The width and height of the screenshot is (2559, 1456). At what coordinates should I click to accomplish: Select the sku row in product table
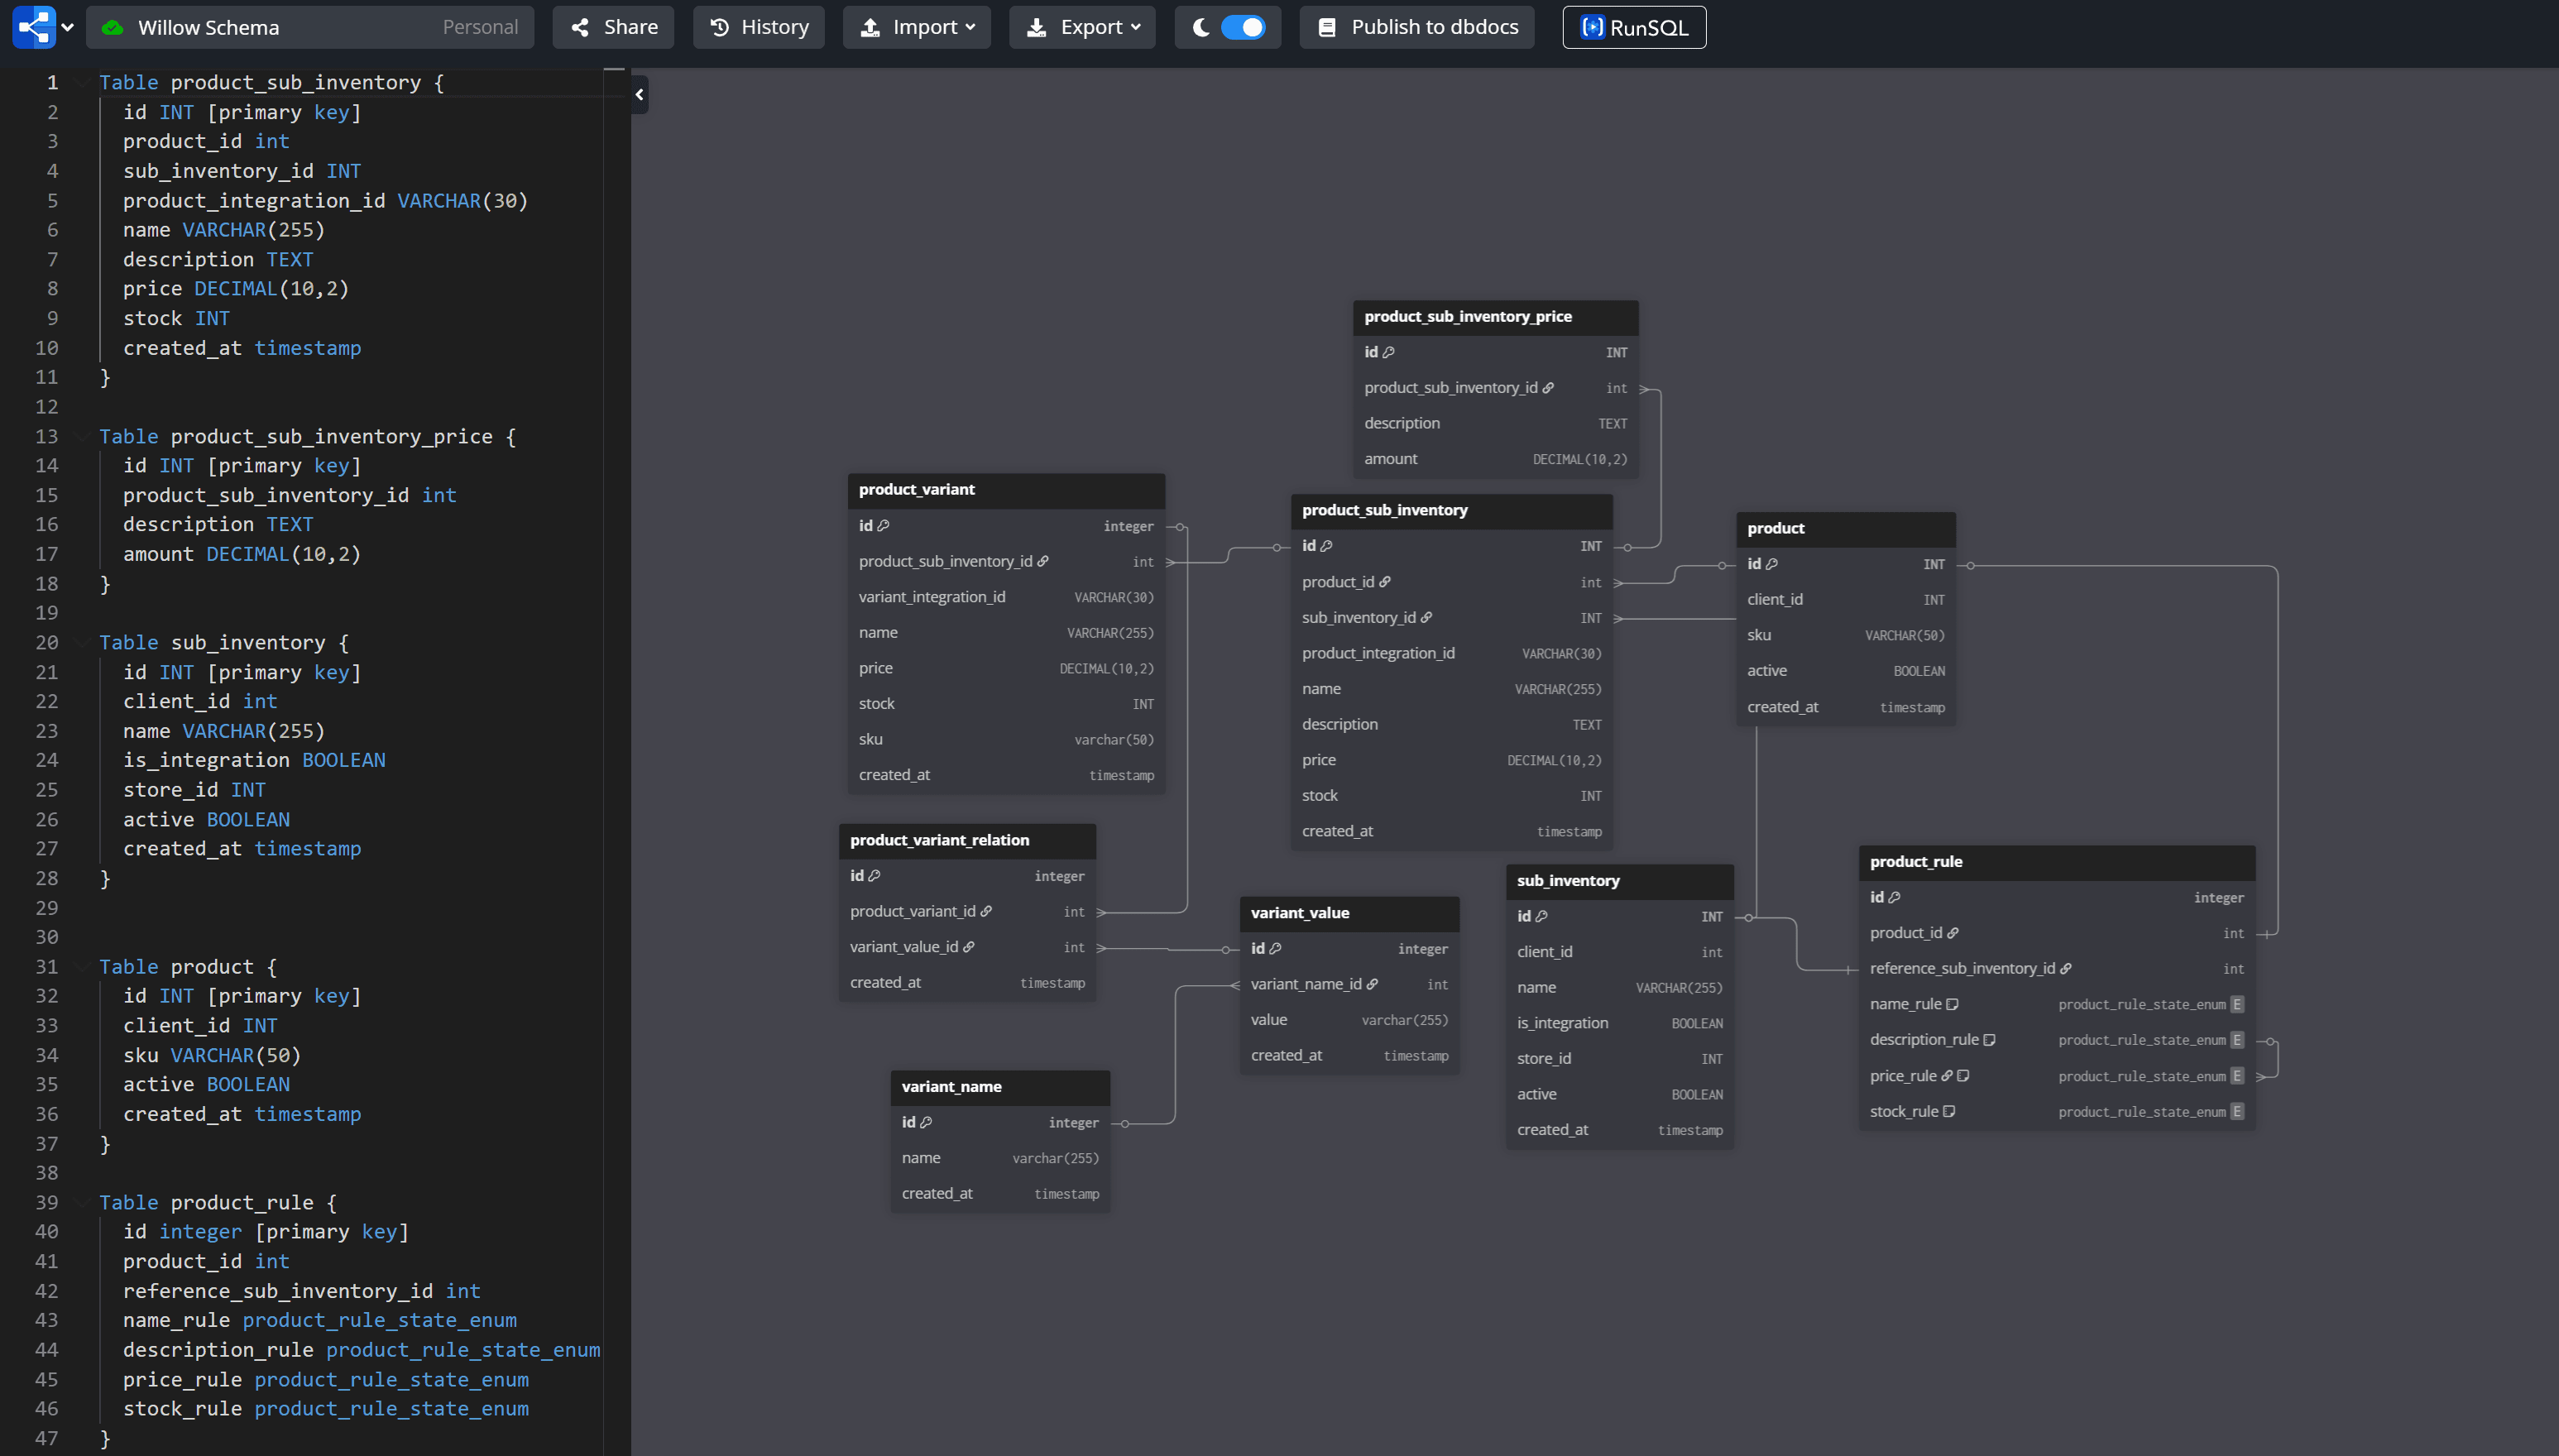pyautogui.click(x=1845, y=635)
